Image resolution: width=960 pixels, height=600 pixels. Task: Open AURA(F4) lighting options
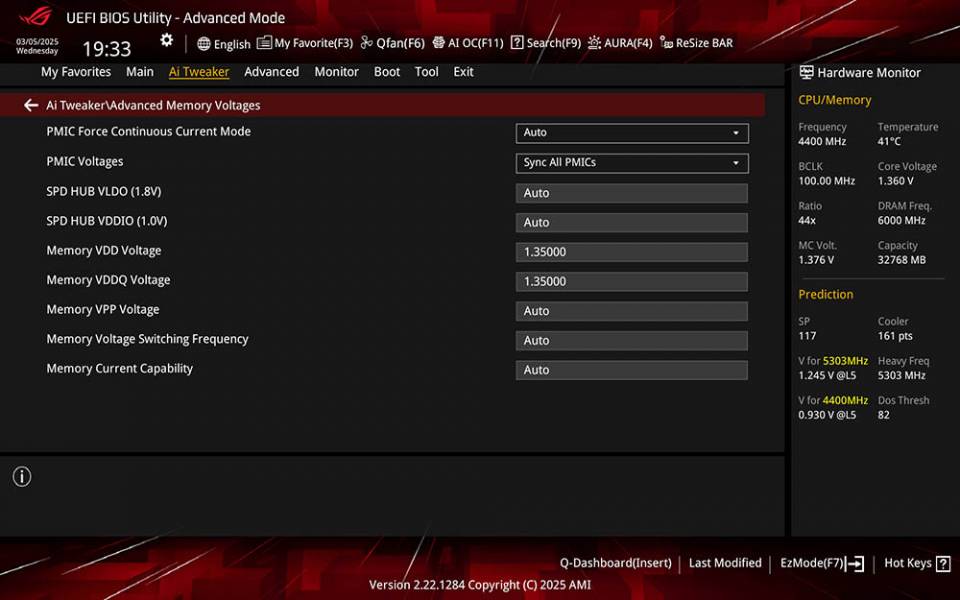(620, 43)
